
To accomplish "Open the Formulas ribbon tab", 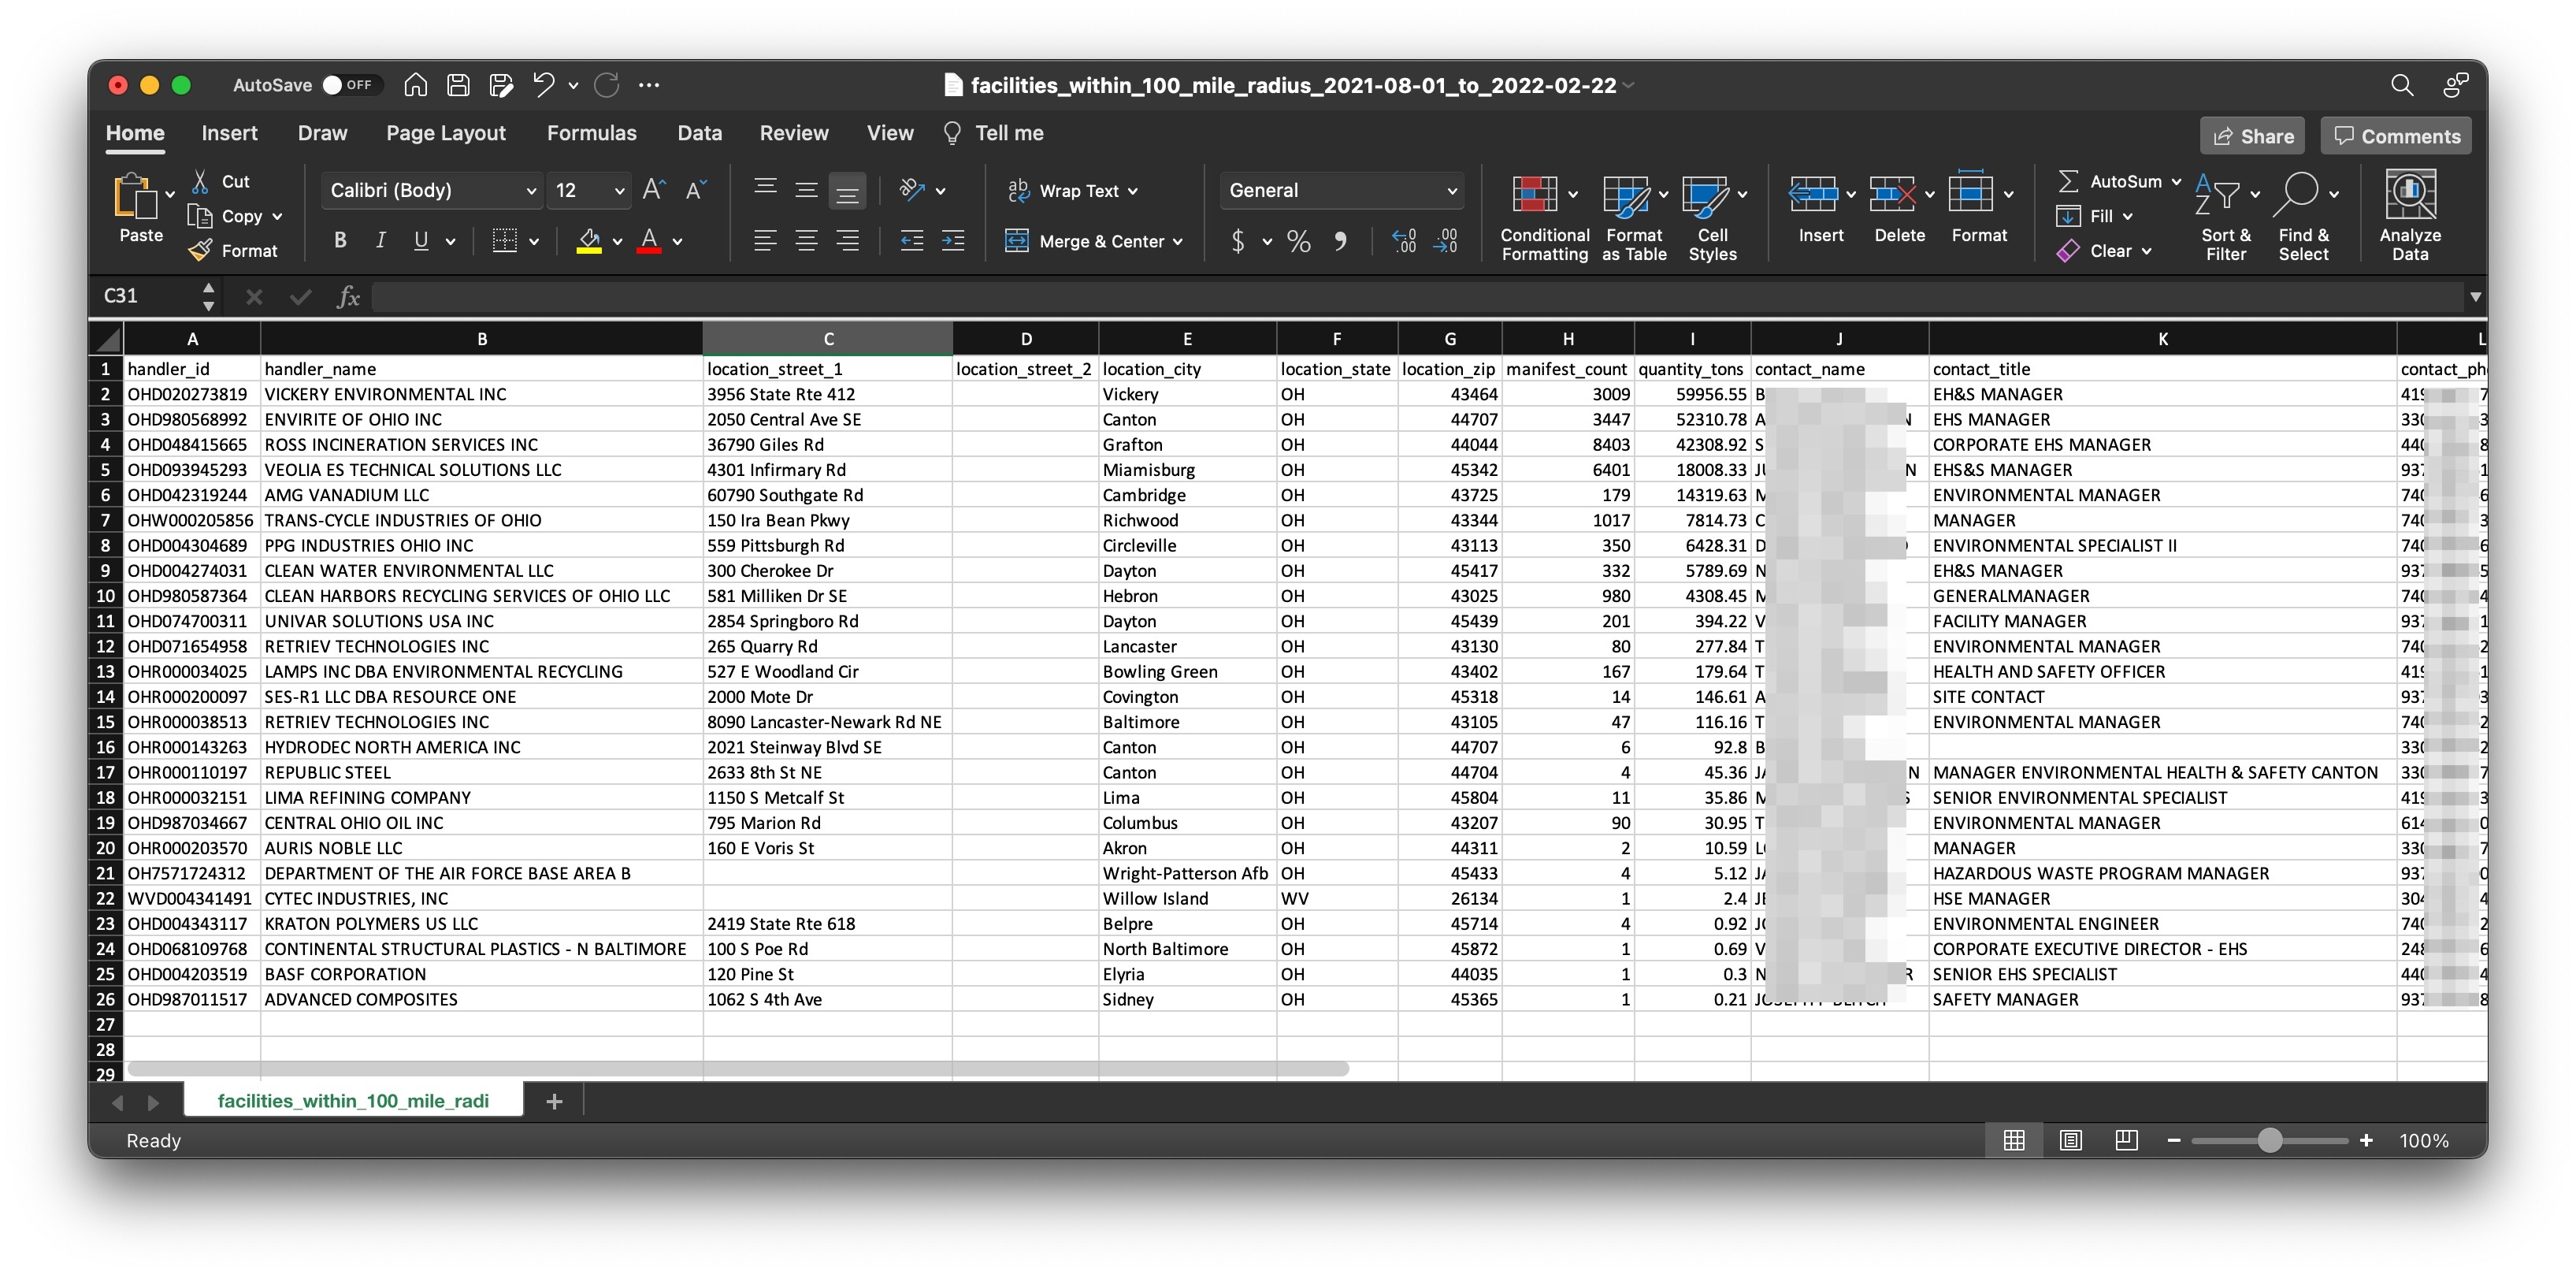I will pos(591,133).
